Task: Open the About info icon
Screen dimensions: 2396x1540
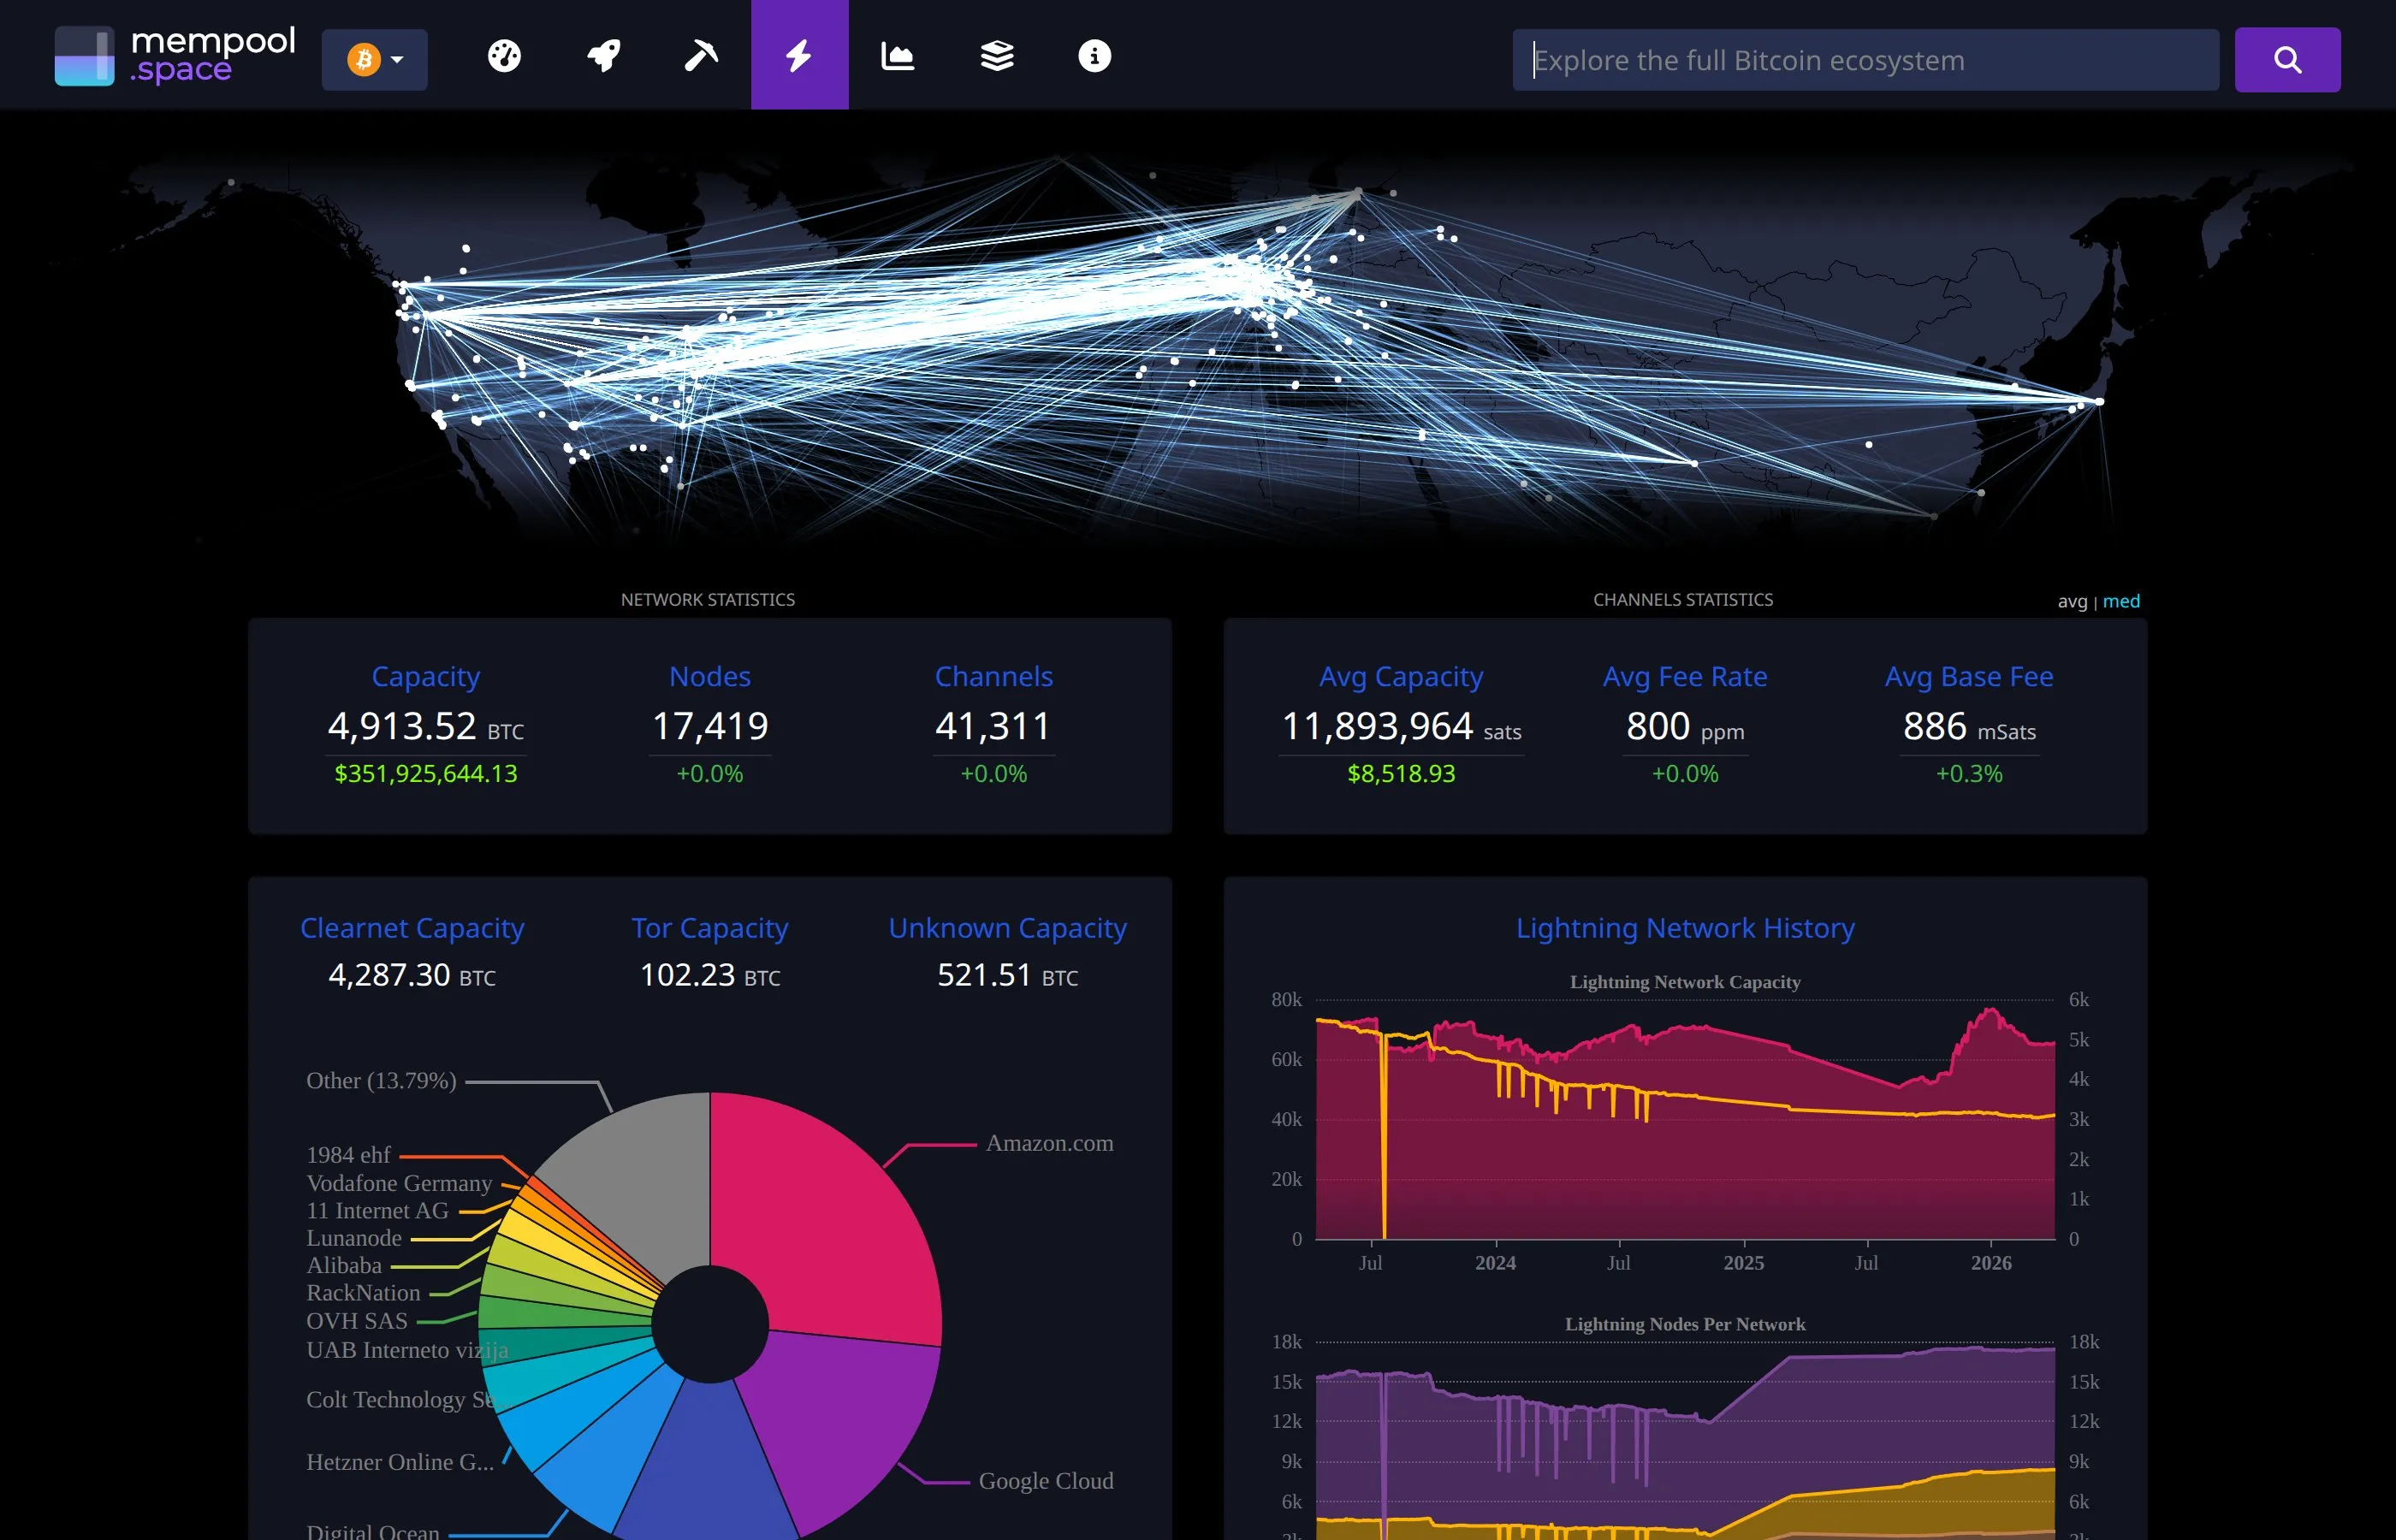Action: (x=1095, y=56)
